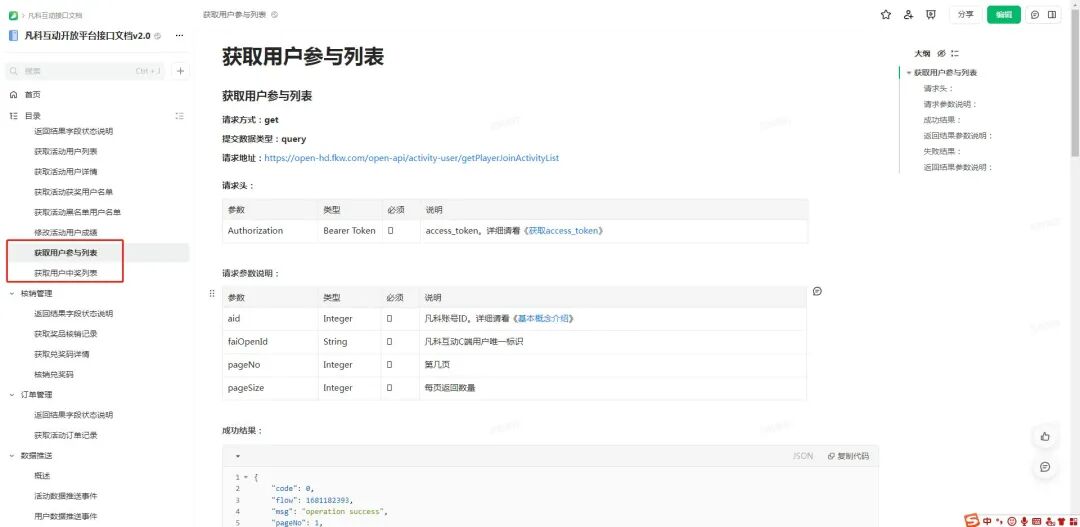Viewport: 1080px width, 527px height.
Task: Click the green 编辑 edit button
Action: (1004, 14)
